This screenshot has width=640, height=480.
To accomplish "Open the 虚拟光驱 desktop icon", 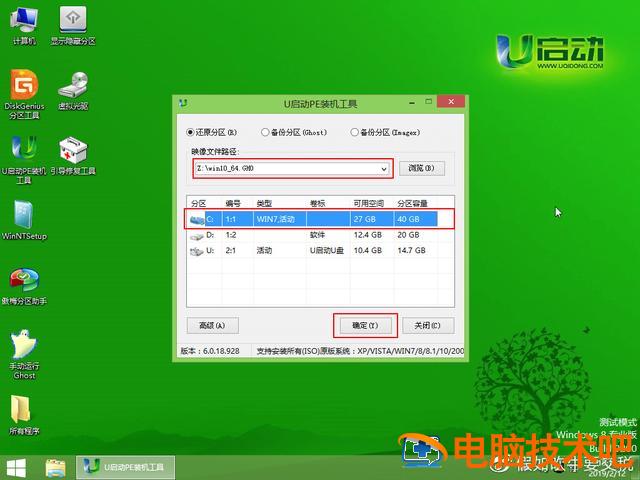I will pyautogui.click(x=73, y=91).
